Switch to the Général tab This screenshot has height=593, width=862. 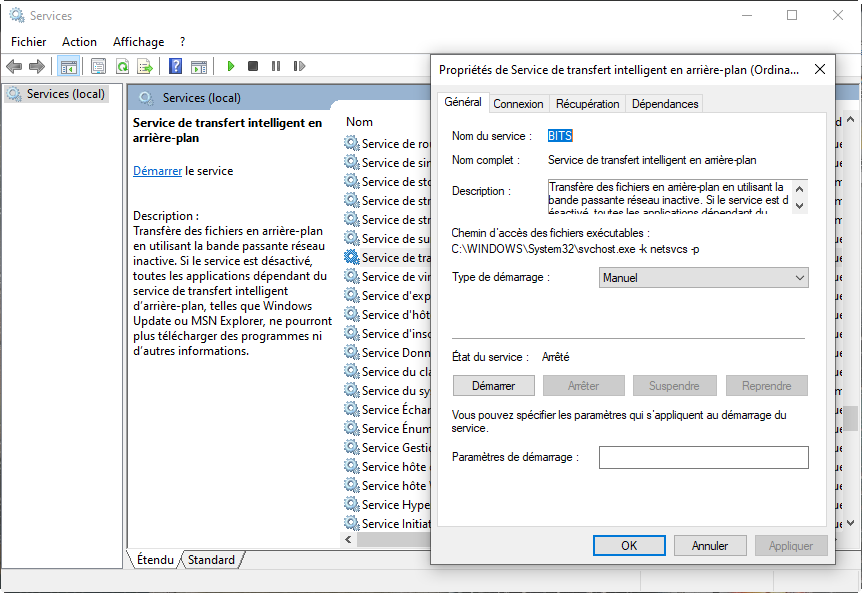[x=463, y=102]
